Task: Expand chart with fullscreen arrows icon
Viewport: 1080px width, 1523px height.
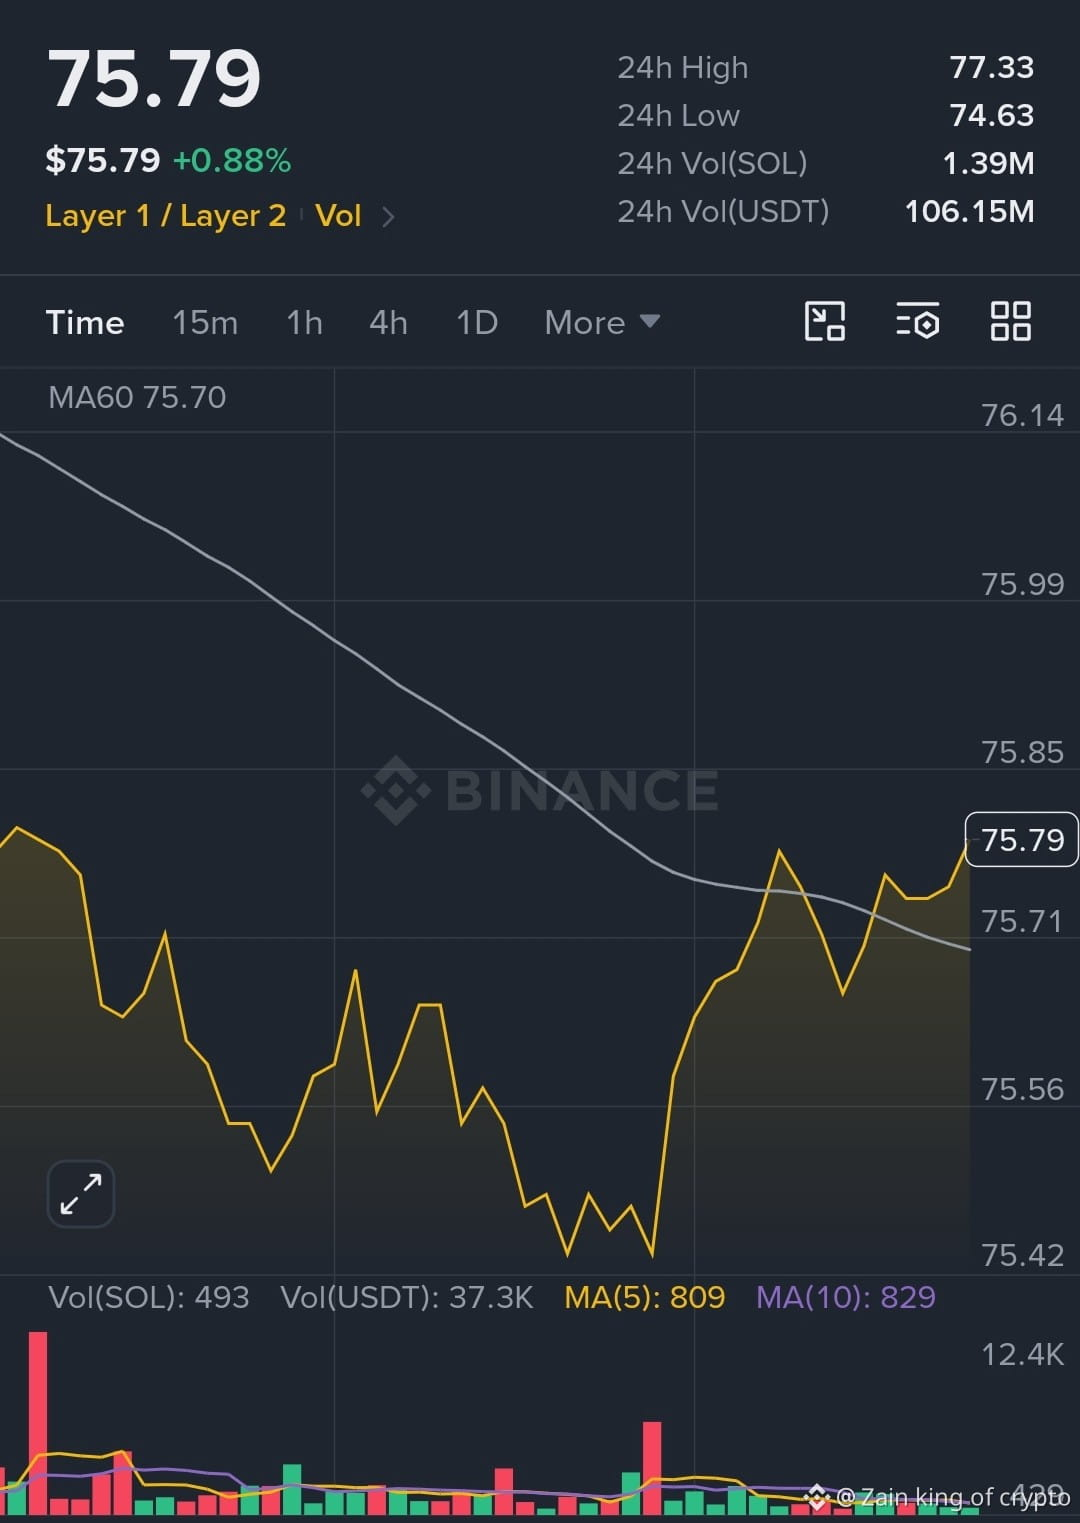Action: 81,1194
